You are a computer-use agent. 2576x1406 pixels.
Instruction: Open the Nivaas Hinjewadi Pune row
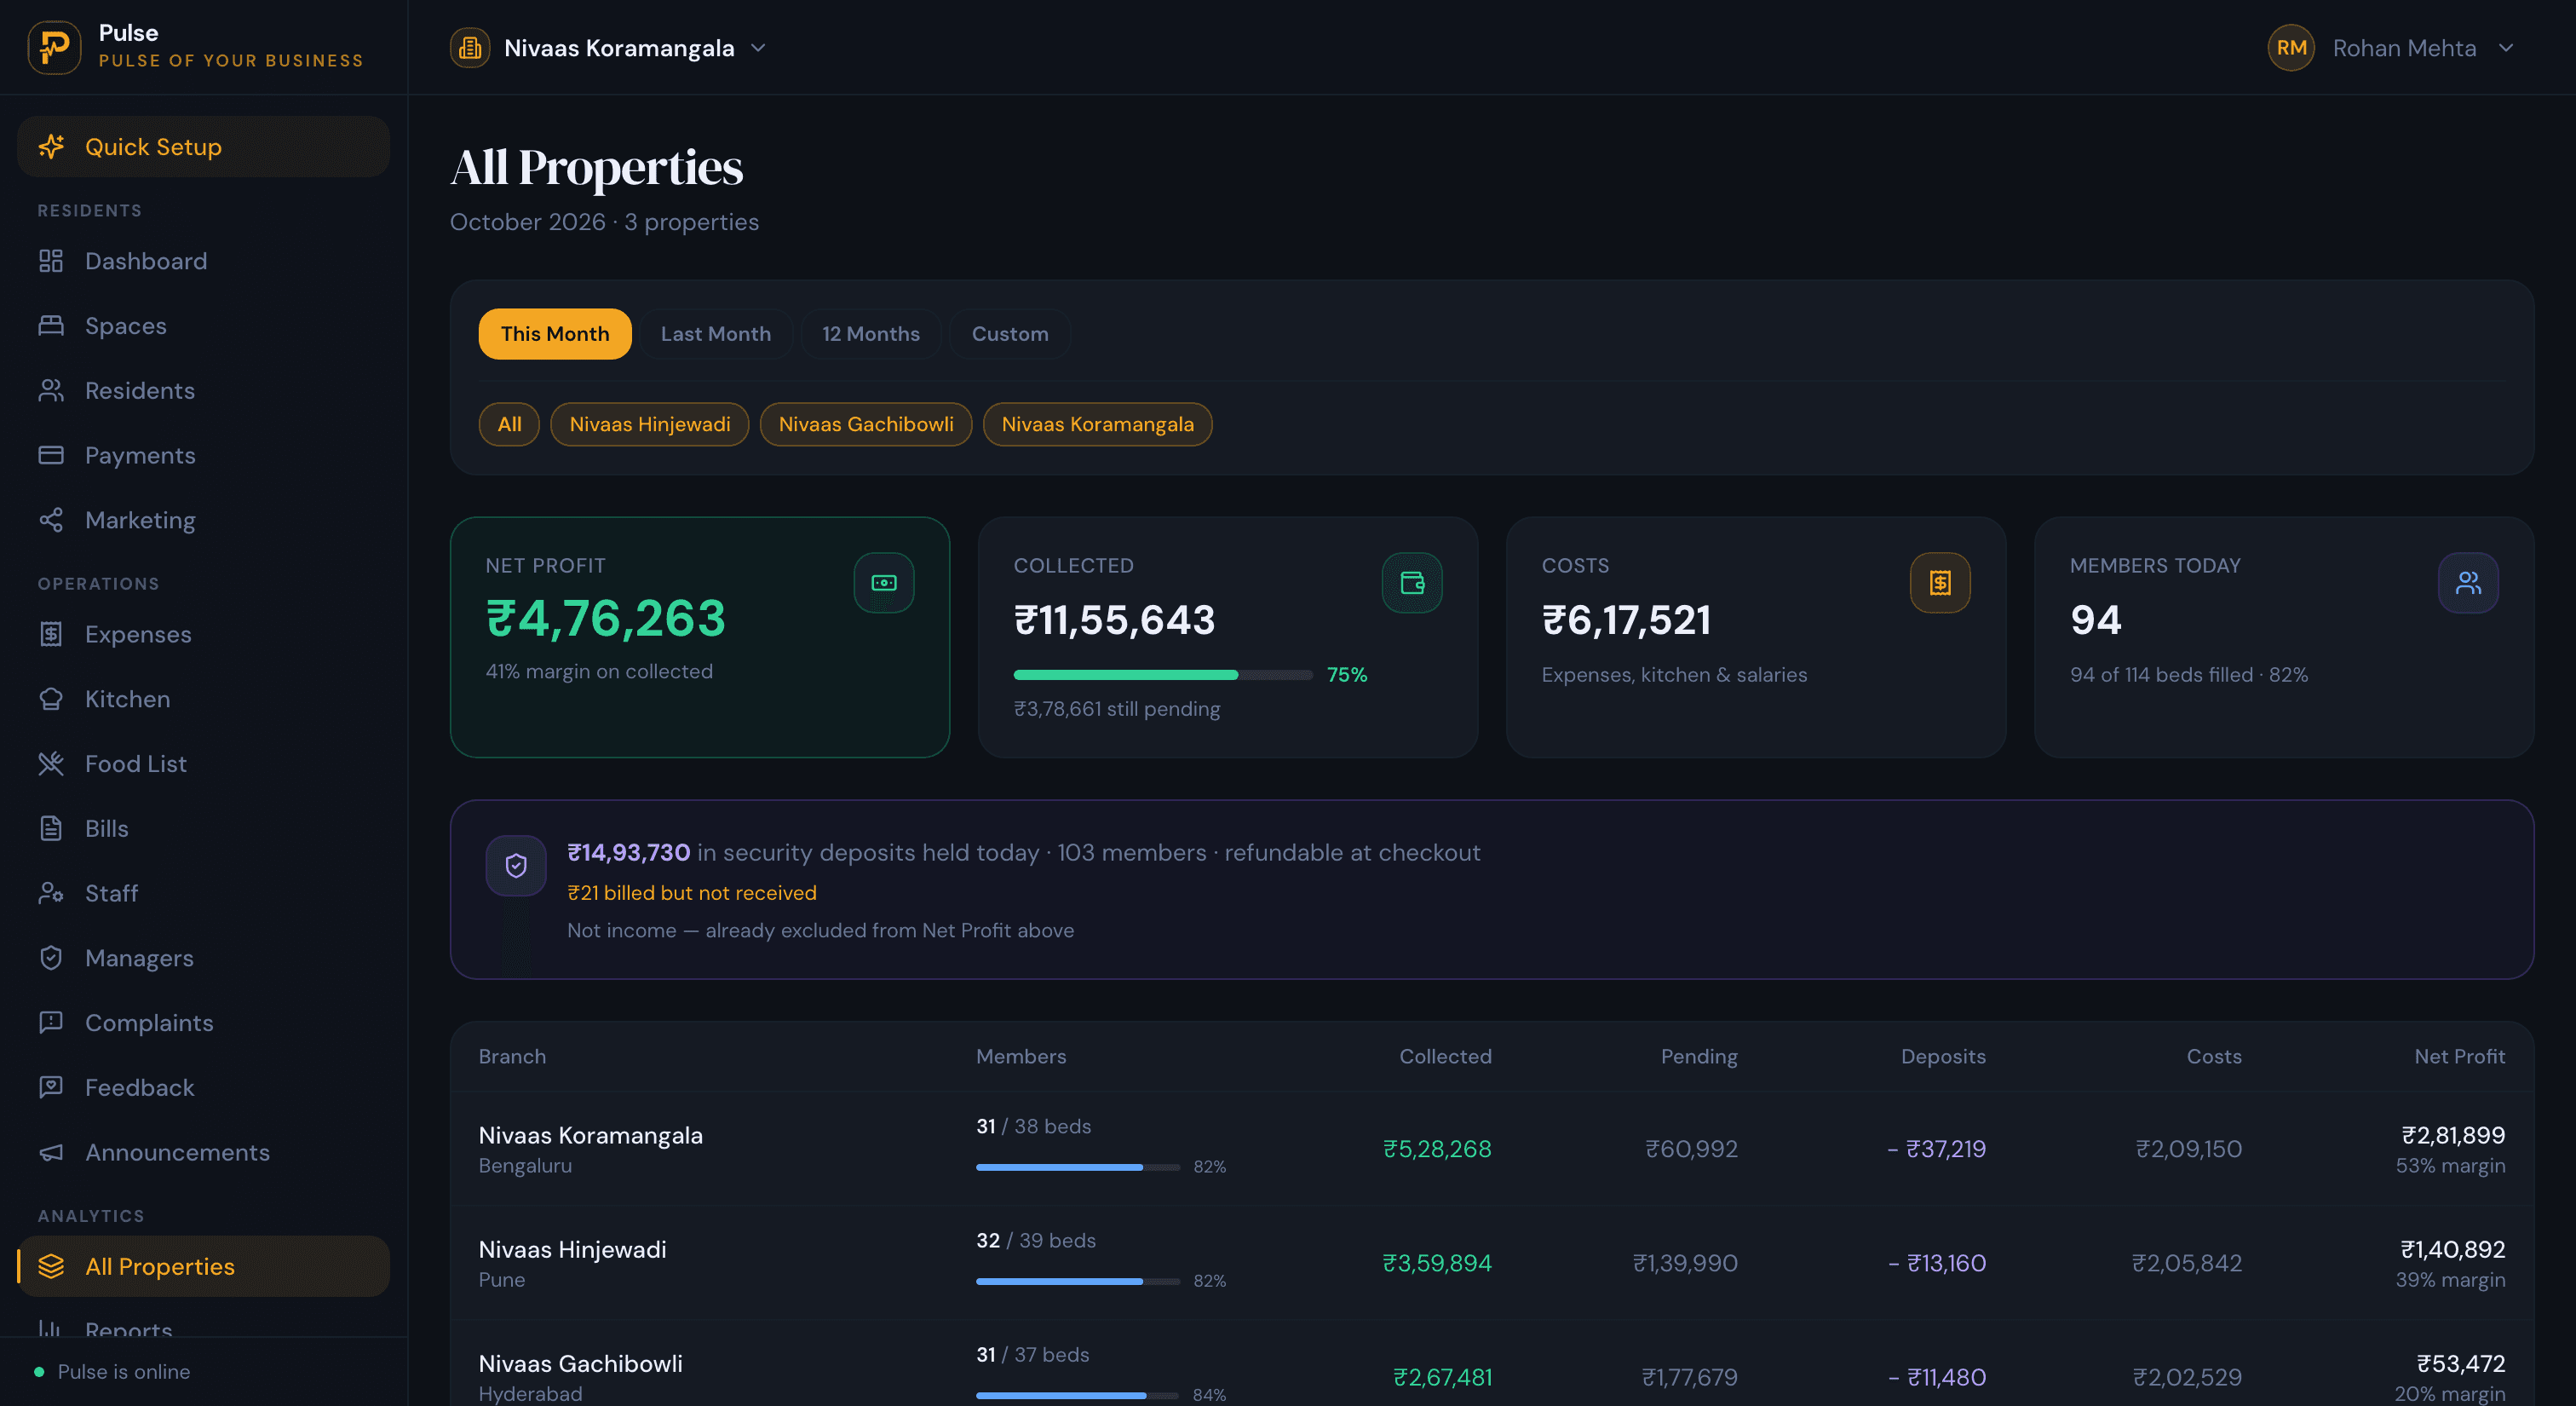pos(1492,1262)
